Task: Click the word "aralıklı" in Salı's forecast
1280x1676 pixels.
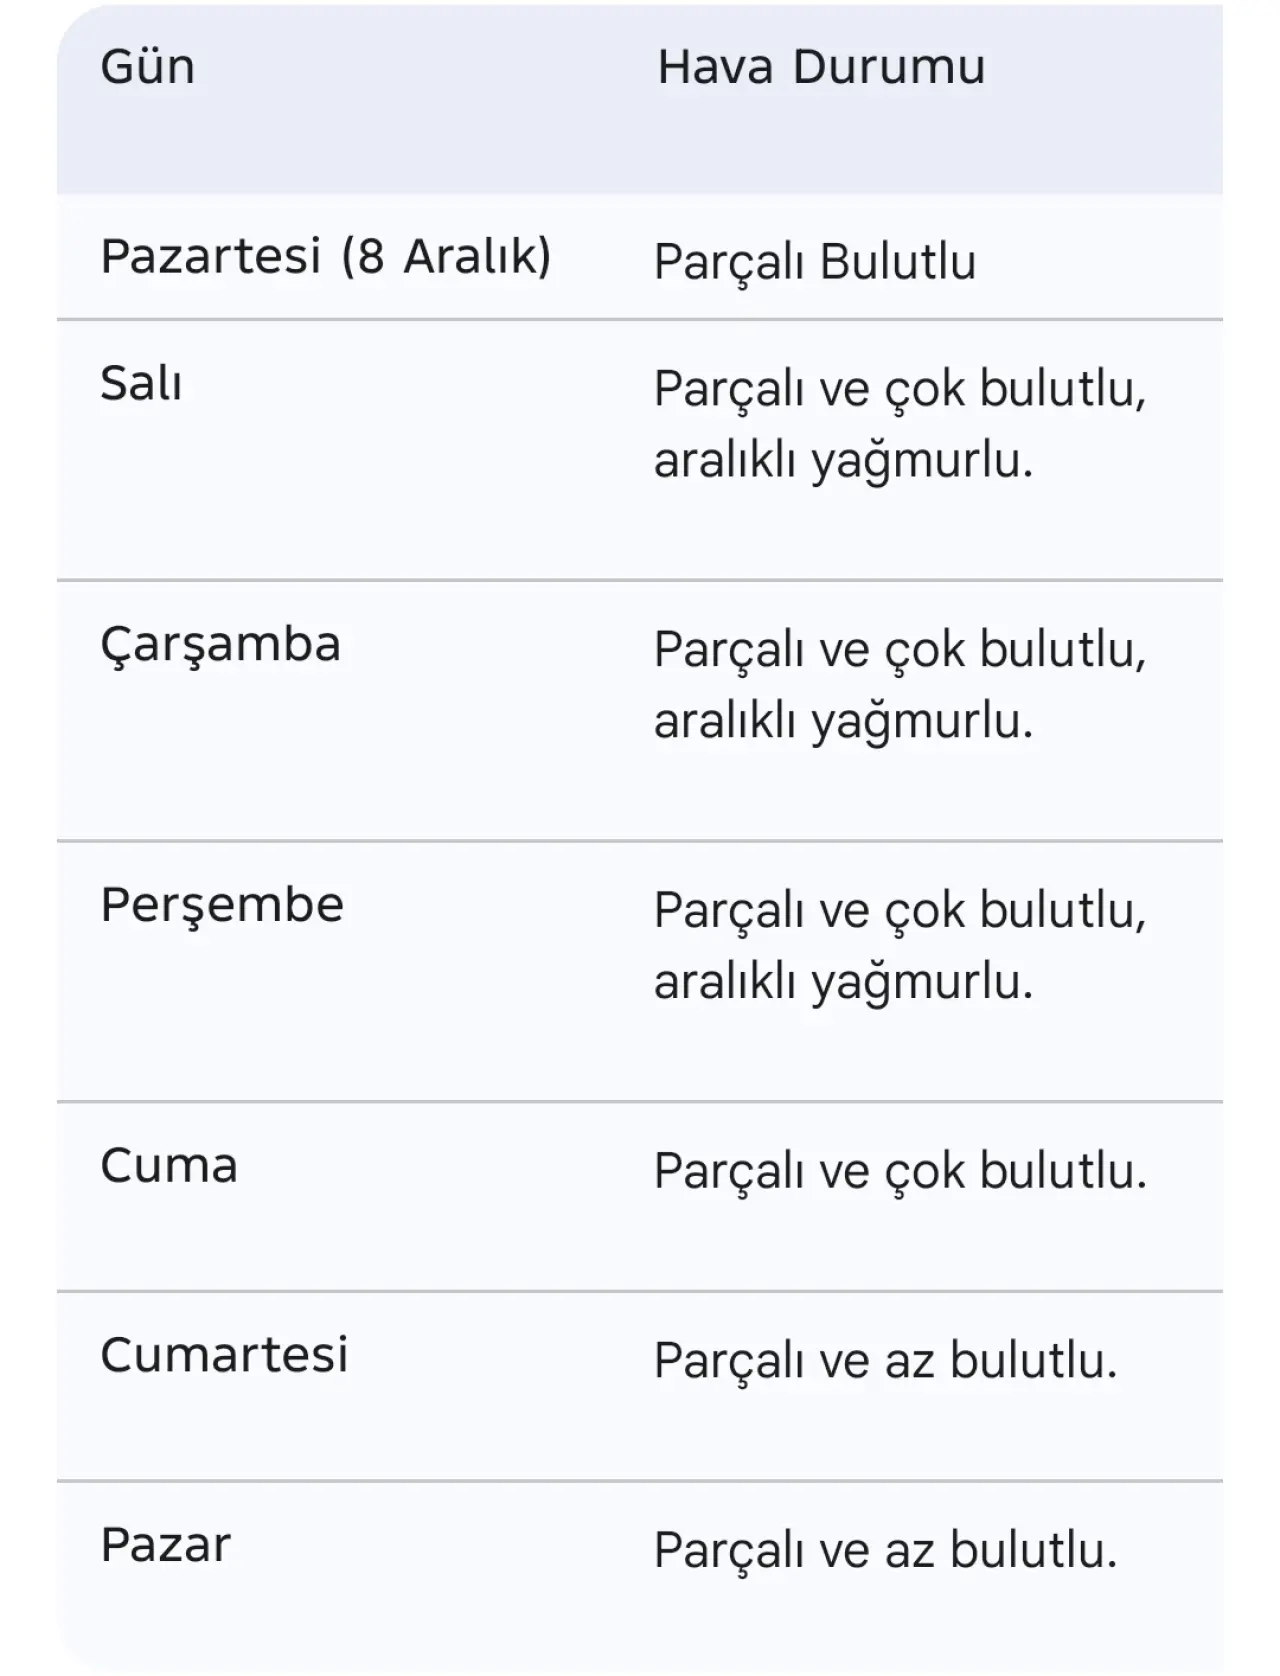Action: point(724,461)
